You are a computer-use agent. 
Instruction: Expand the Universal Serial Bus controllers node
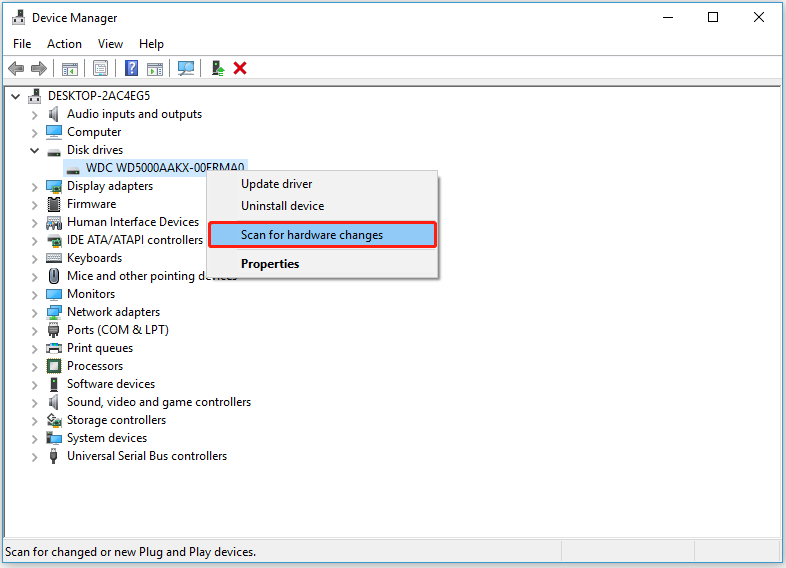35,456
